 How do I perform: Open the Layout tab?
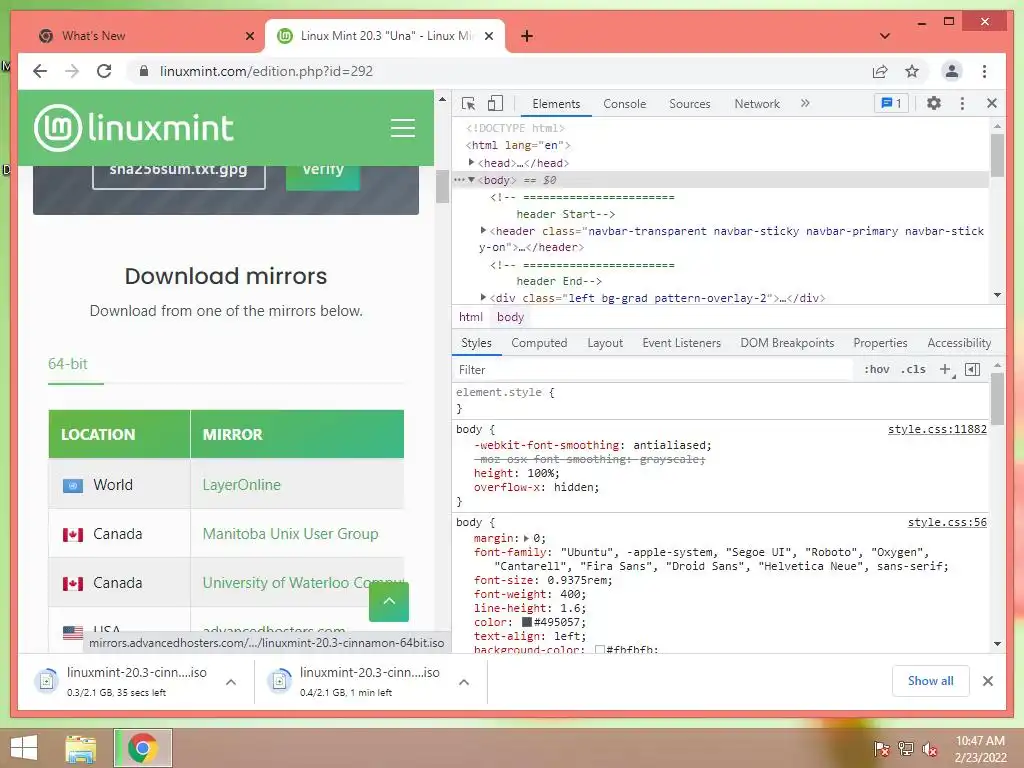point(605,343)
